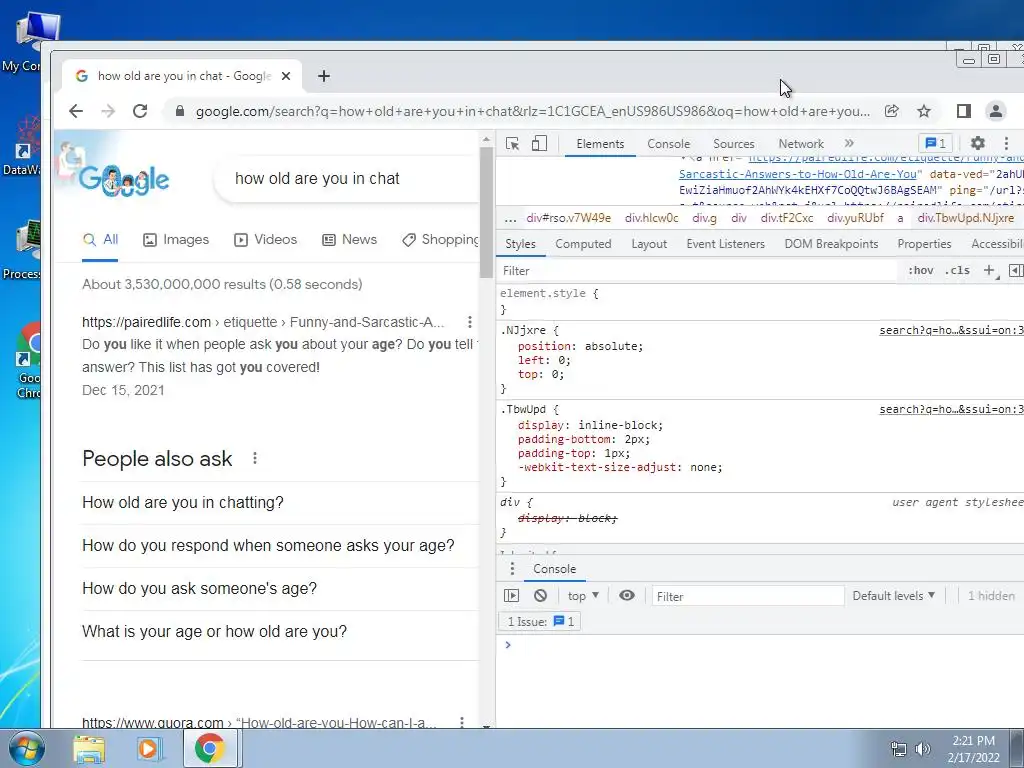
Task: Expand 'How do you ask someone's age?'
Action: pos(281,589)
